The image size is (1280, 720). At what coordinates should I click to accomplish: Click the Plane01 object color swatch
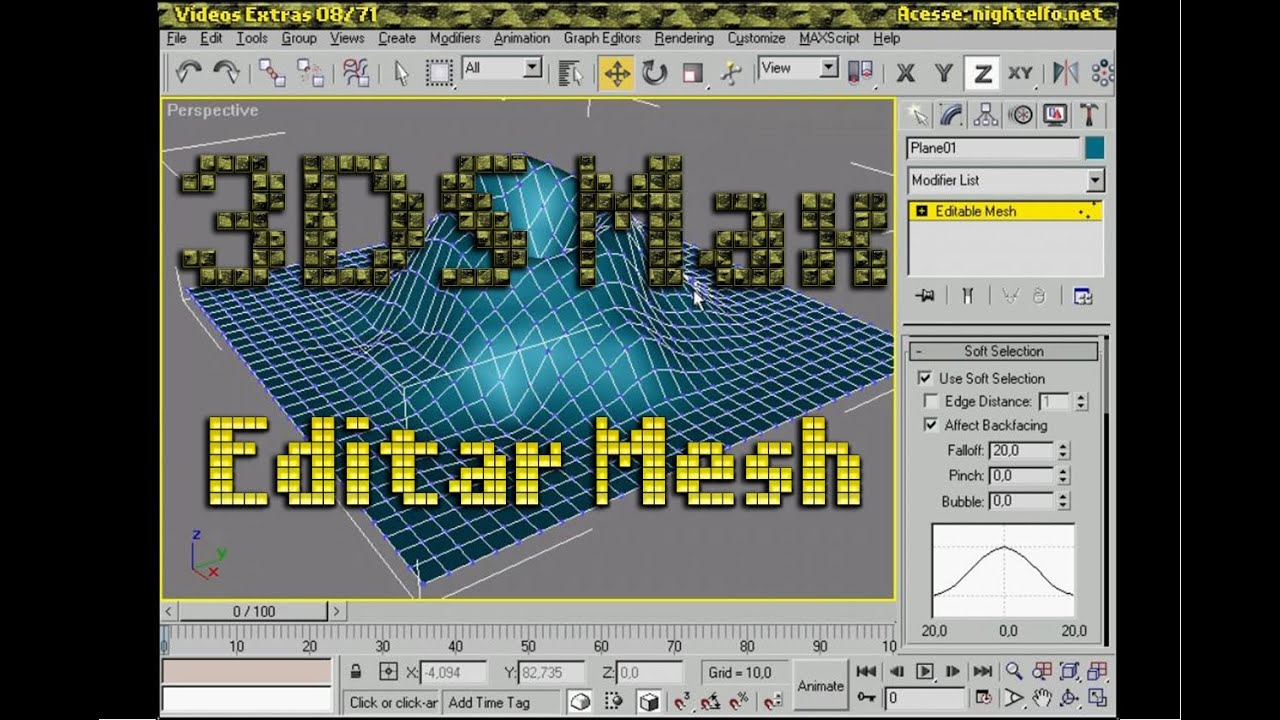point(1094,148)
